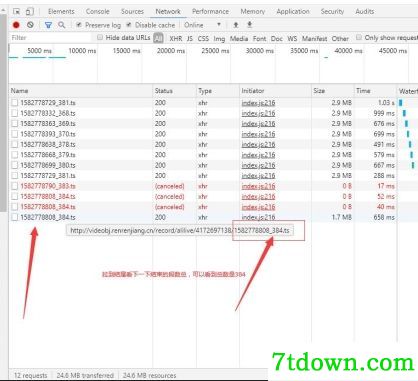418x381 pixels.
Task: Enable the Preserve log checkbox
Action: [79, 25]
